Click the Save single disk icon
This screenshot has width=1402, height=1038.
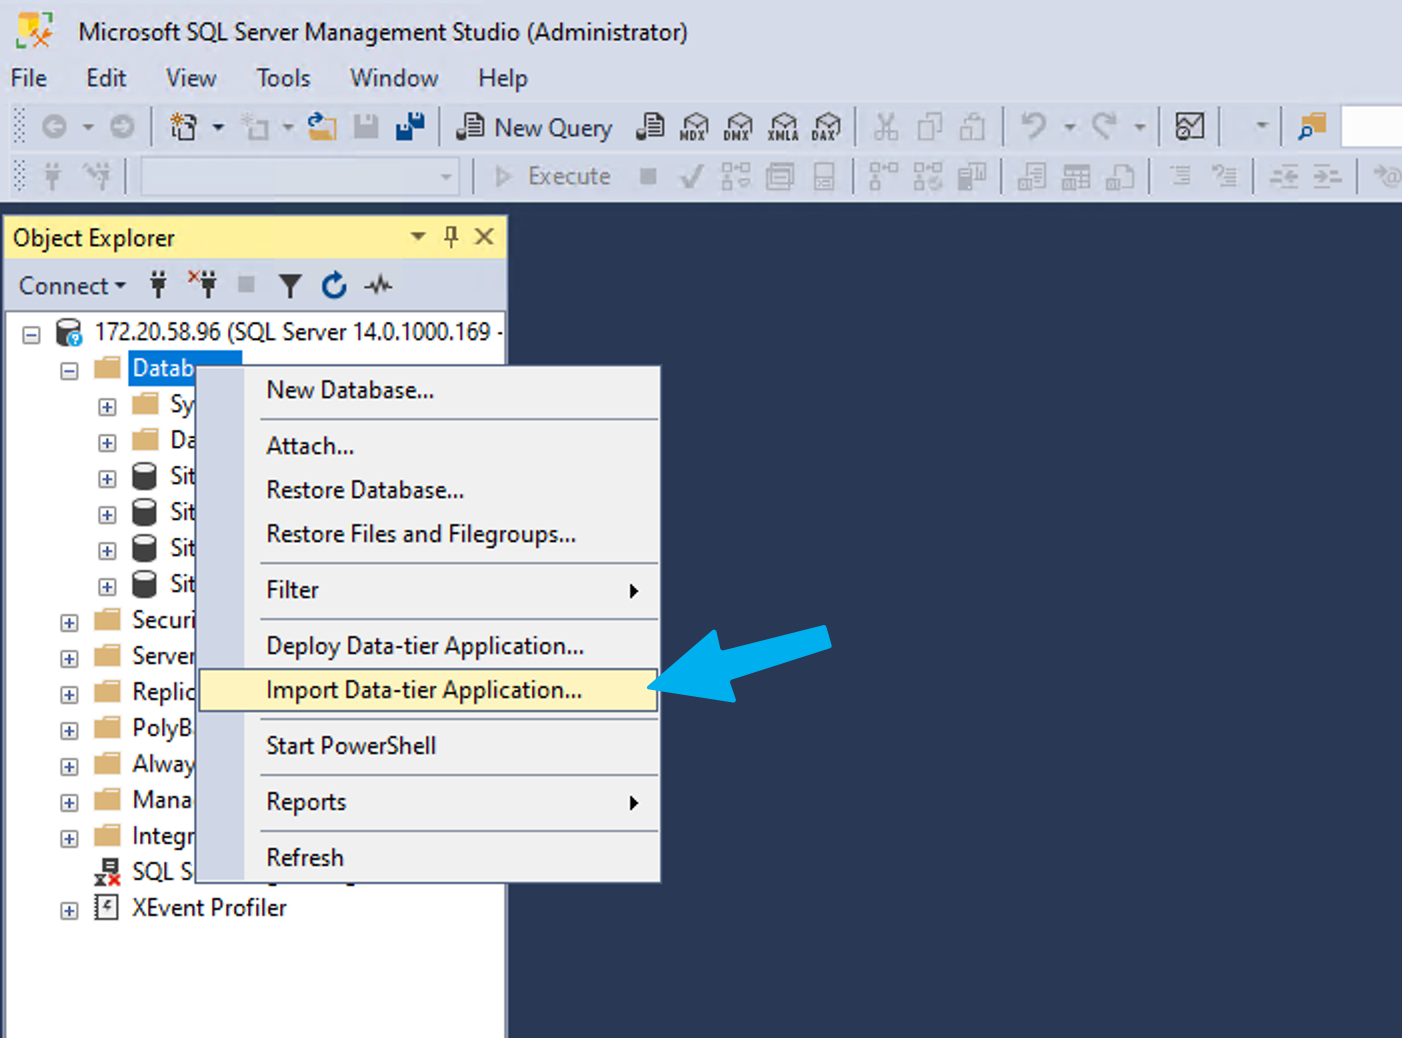(366, 127)
